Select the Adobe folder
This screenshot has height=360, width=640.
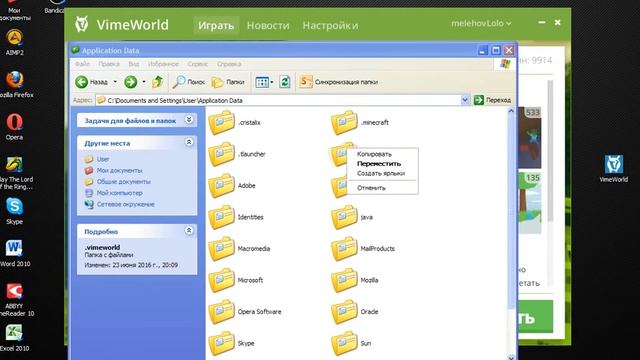pyautogui.click(x=232, y=186)
